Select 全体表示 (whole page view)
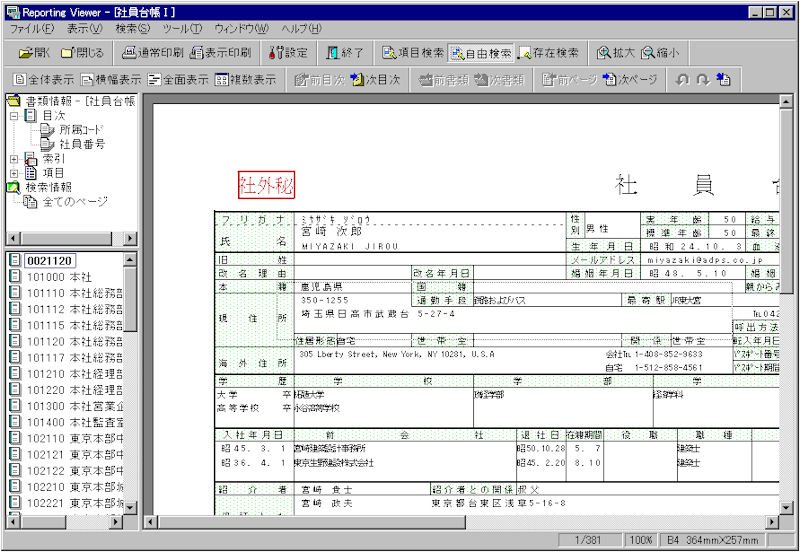 click(x=44, y=80)
